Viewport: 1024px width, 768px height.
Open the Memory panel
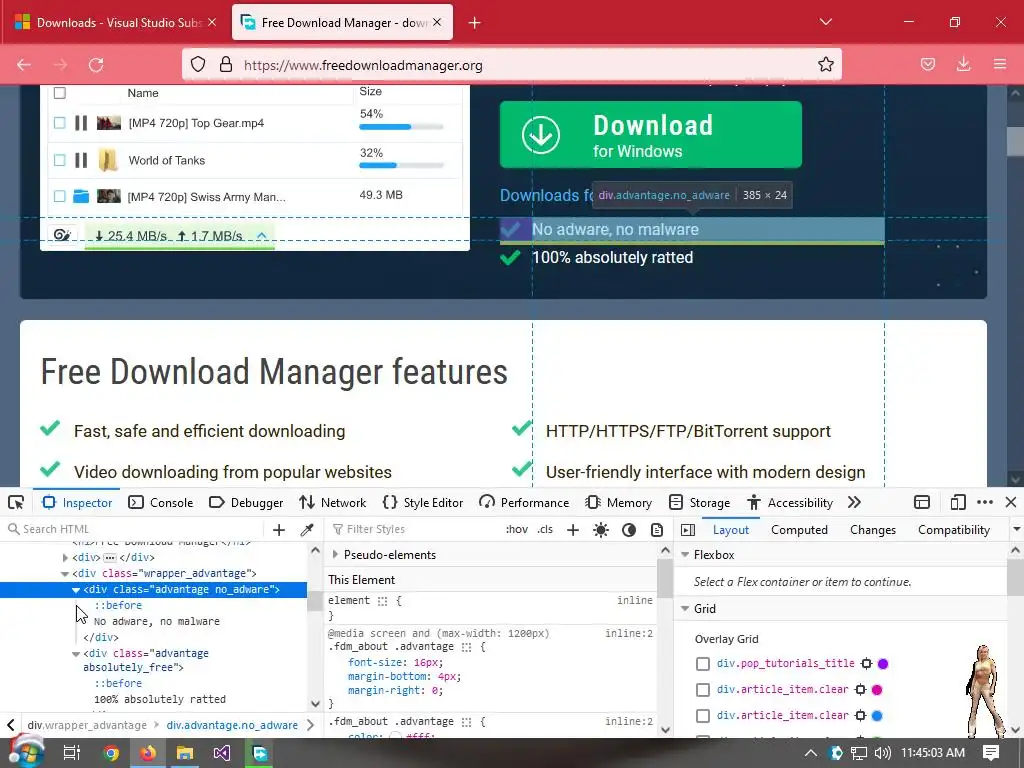[618, 502]
